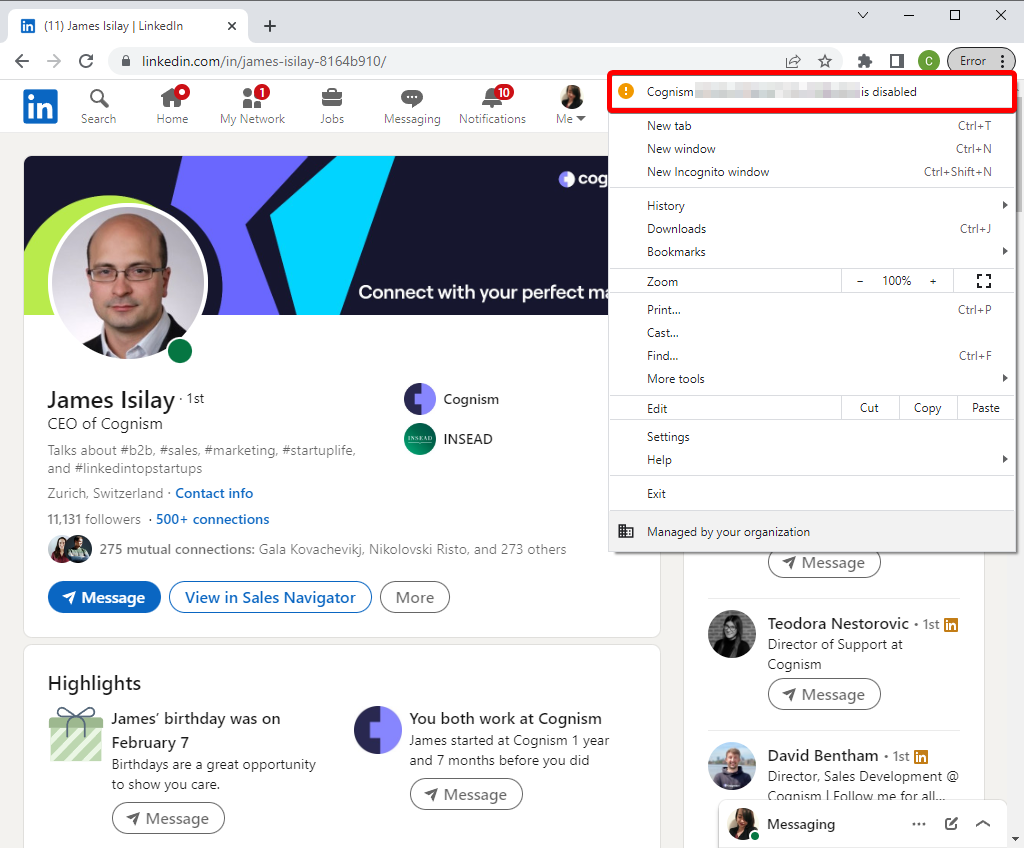
Task: Click Paste in the Edit row
Action: (985, 408)
